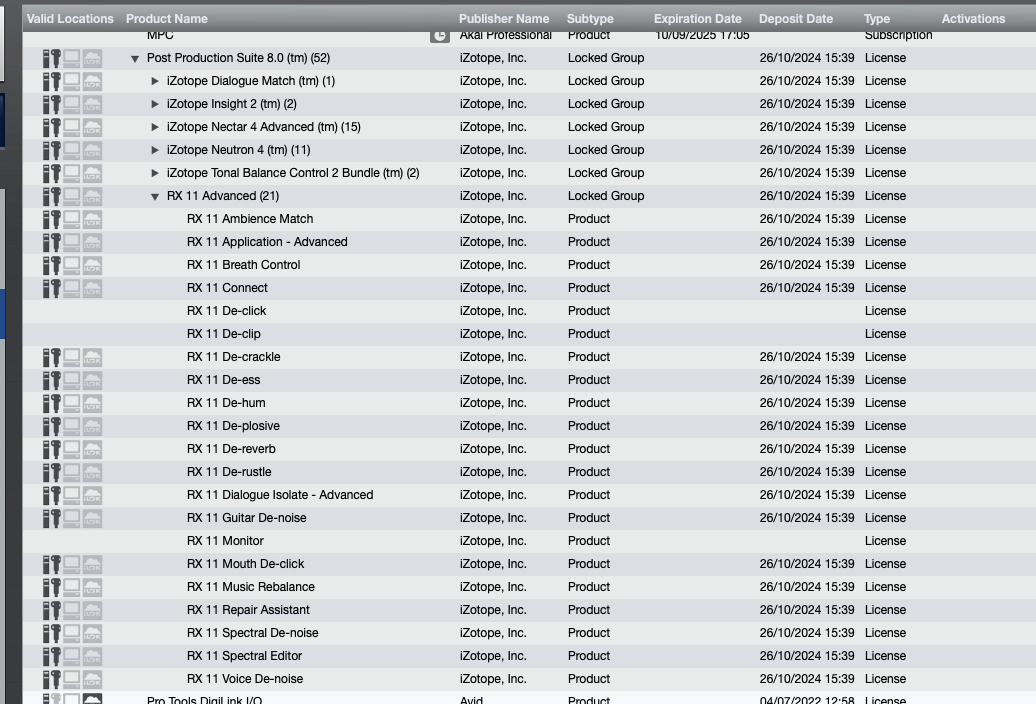Expand iZotope Neutron 4 group
1036x704 pixels.
[155, 151]
